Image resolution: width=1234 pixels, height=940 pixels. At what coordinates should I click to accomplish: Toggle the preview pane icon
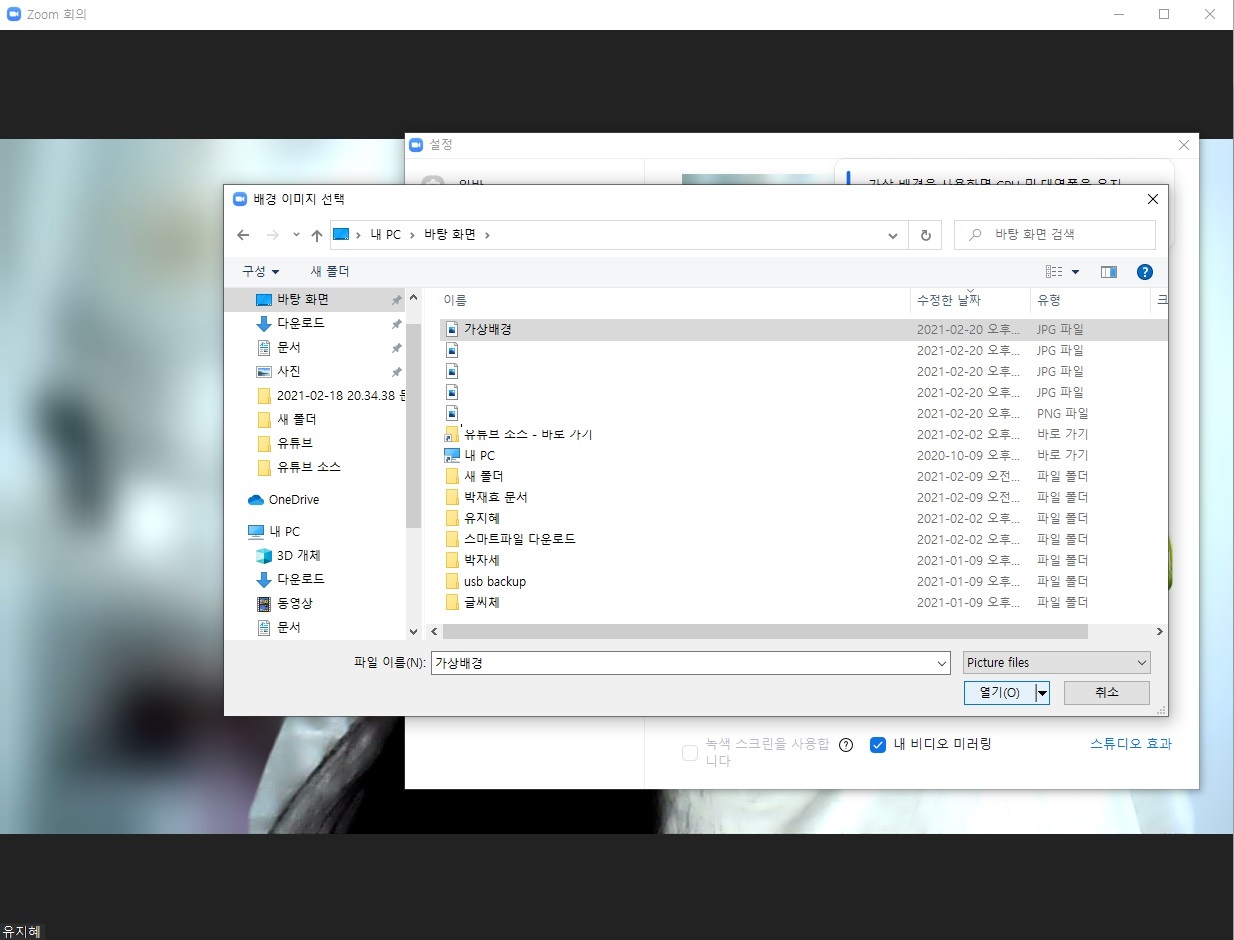(x=1108, y=272)
